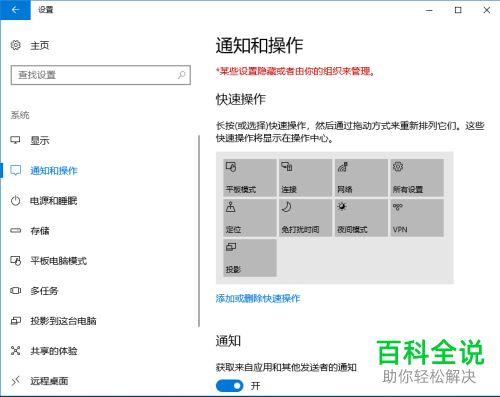The width and height of the screenshot is (500, 397).
Task: Click the 连接 quick action tile
Action: [305, 178]
